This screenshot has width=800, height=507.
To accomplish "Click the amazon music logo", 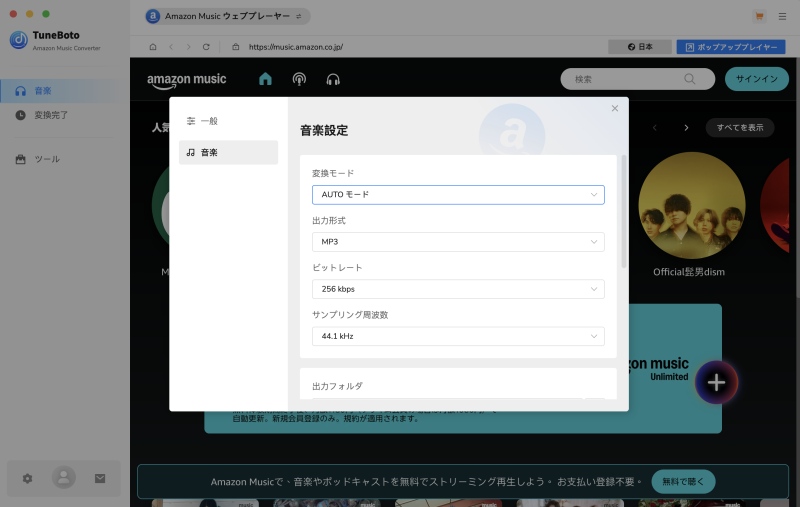I will pos(187,81).
